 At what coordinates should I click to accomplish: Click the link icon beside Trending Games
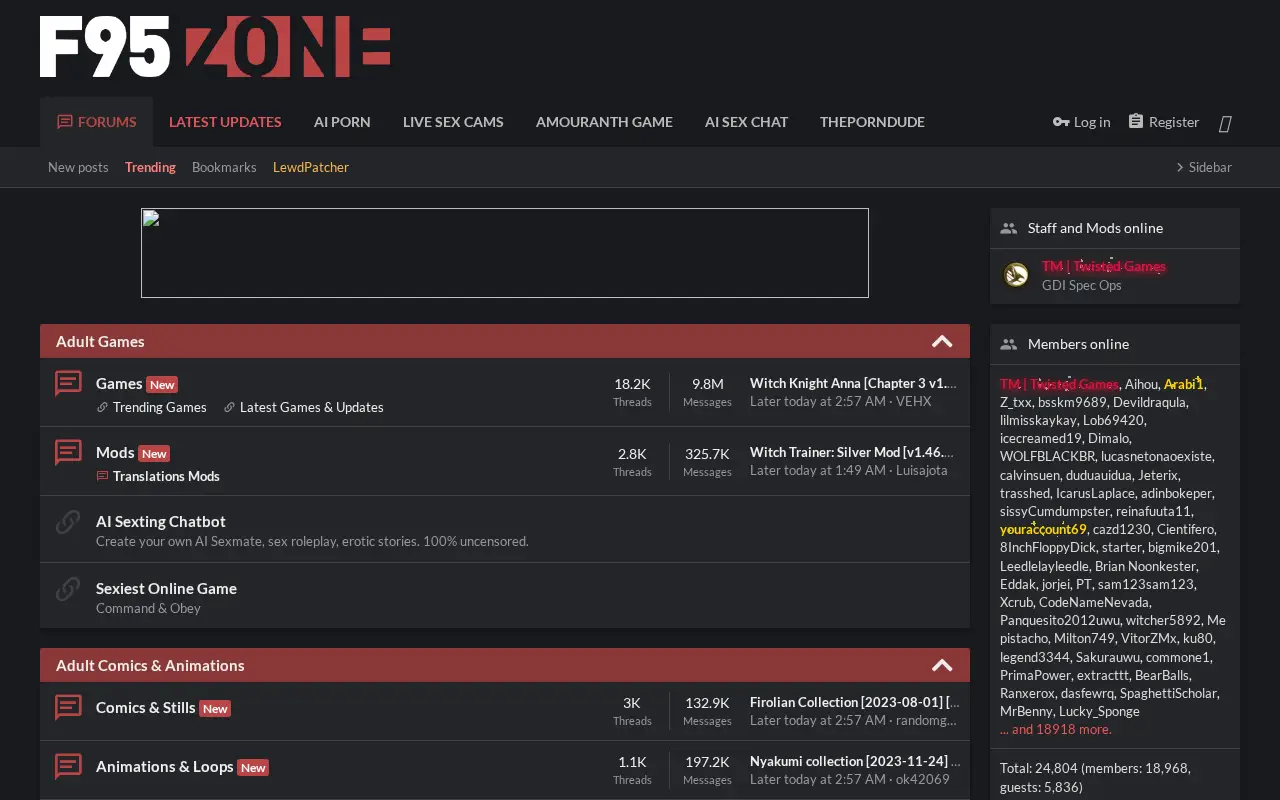pos(102,407)
